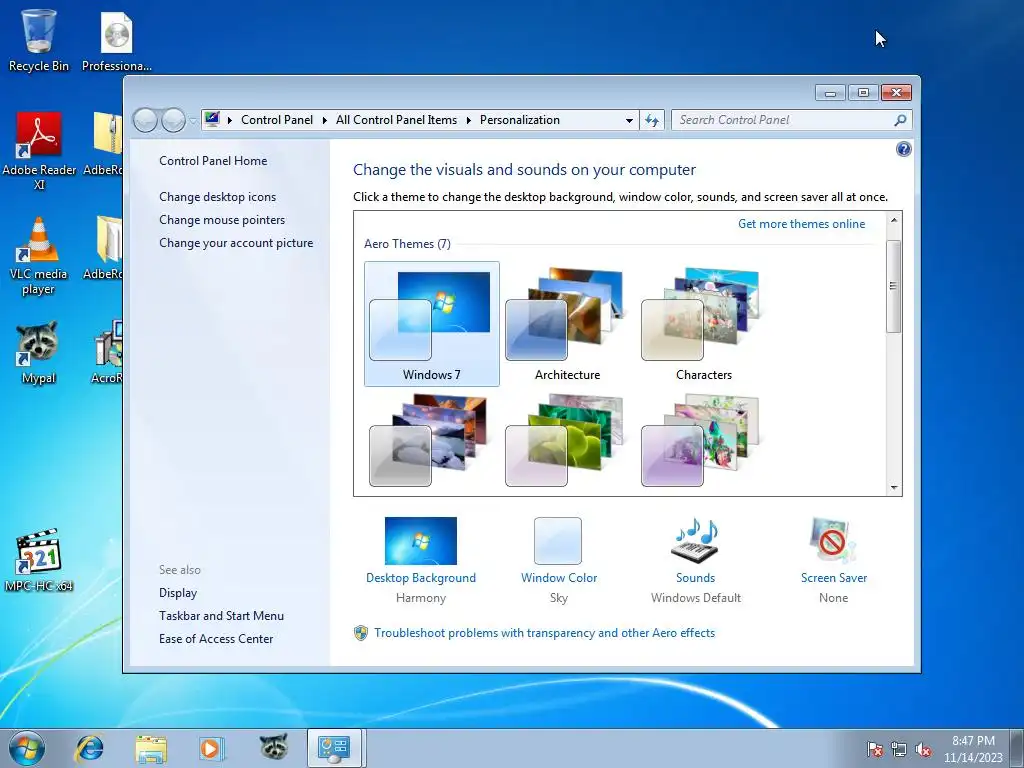This screenshot has width=1024, height=768.
Task: Go to Control Panel Home
Action: [213, 161]
